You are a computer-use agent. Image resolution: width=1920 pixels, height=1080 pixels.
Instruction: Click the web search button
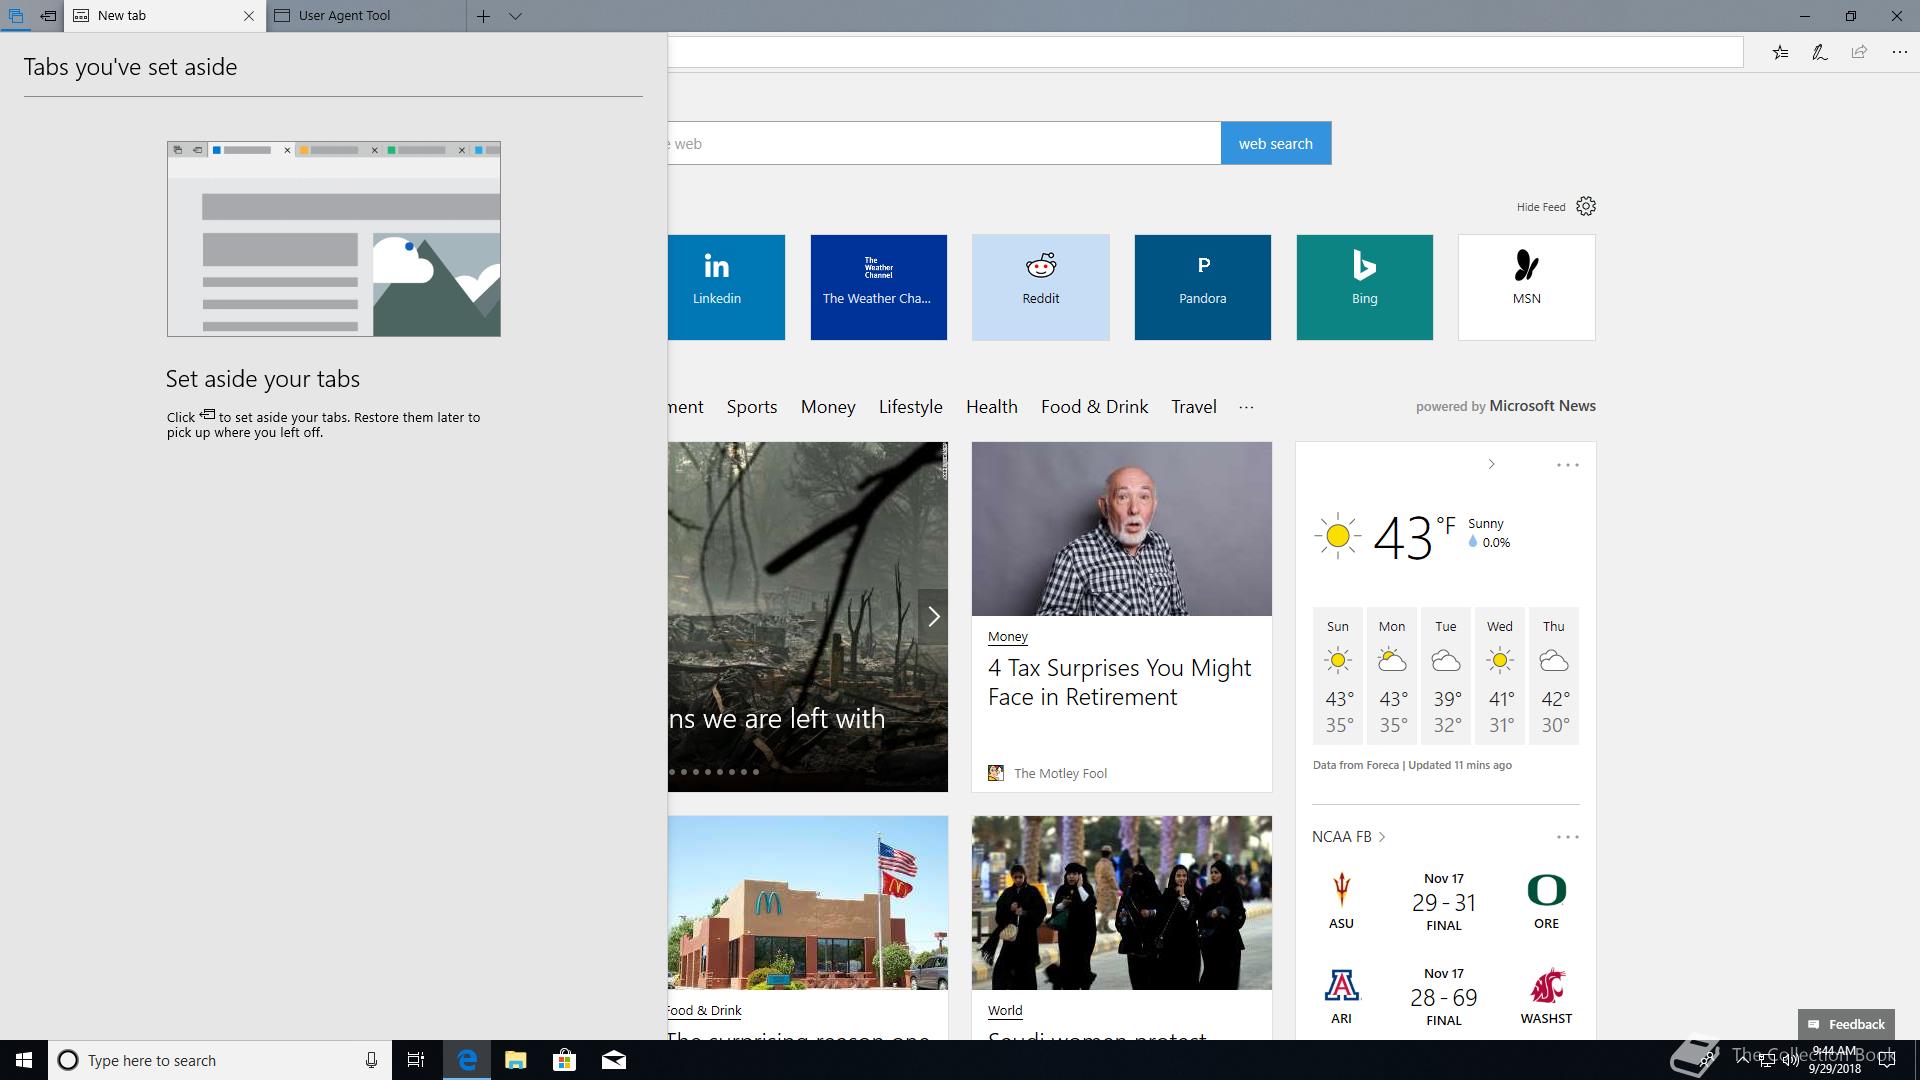pos(1276,143)
